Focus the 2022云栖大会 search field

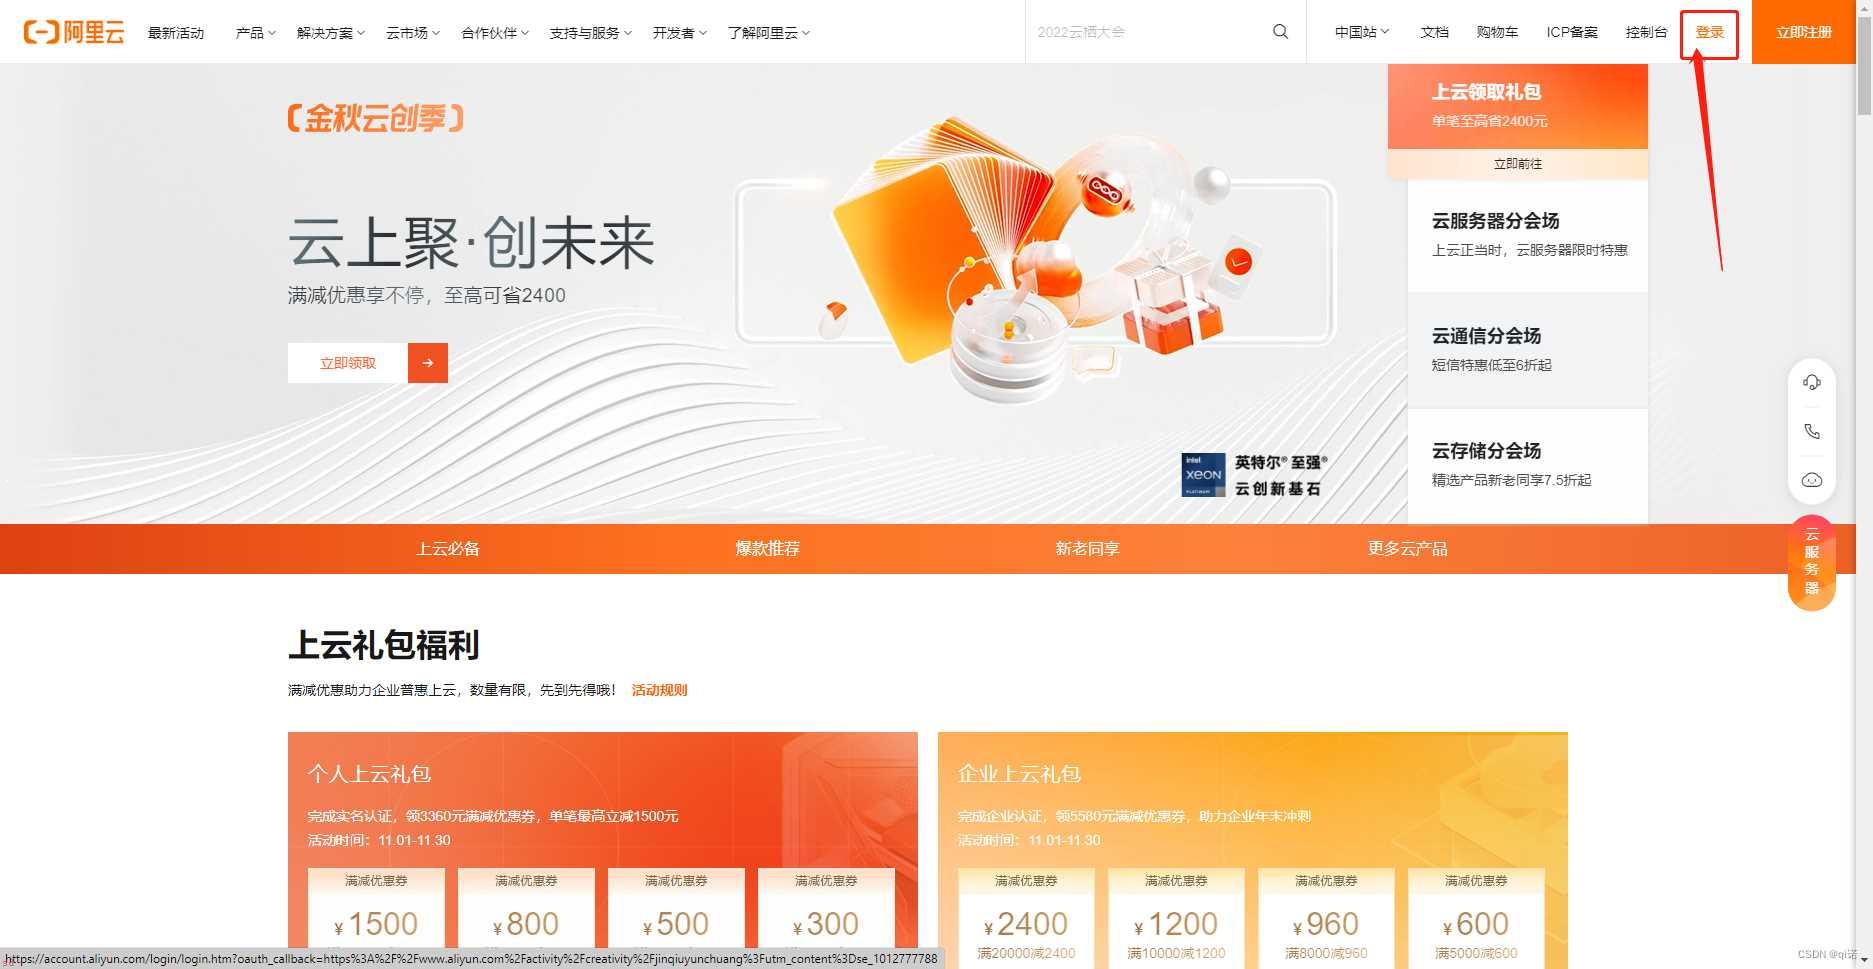1148,32
